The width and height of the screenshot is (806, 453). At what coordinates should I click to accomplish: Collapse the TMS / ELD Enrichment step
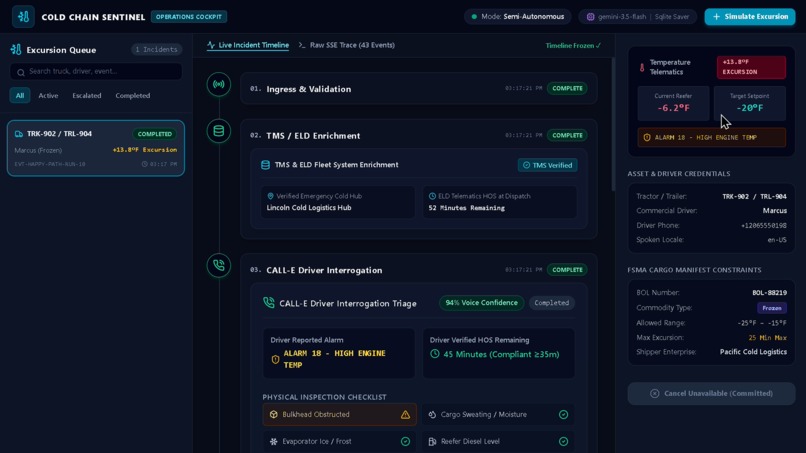click(419, 135)
